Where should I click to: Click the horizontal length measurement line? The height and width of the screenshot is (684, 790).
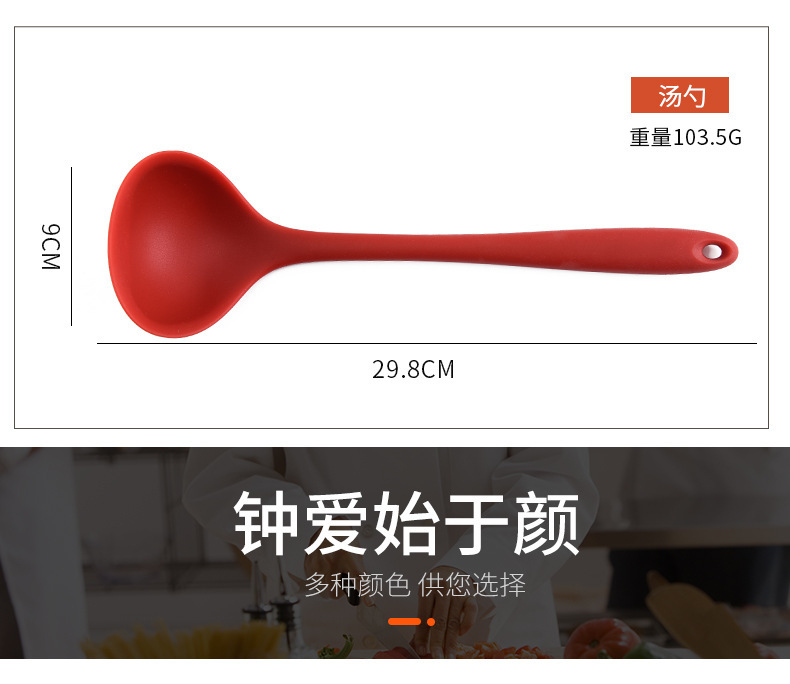pos(427,344)
